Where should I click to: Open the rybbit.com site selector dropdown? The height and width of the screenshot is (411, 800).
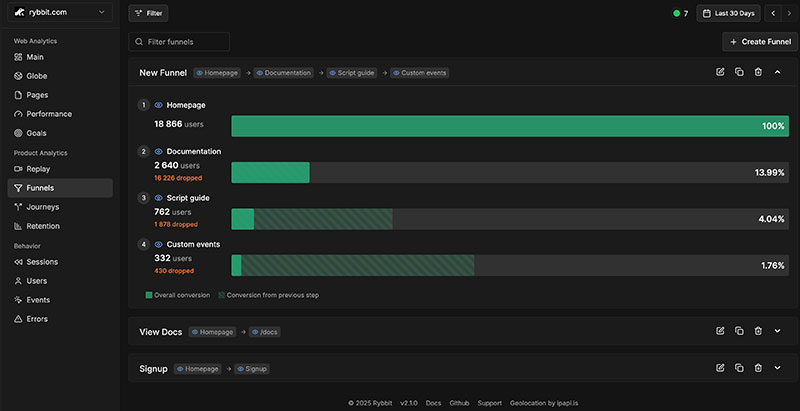click(x=60, y=12)
